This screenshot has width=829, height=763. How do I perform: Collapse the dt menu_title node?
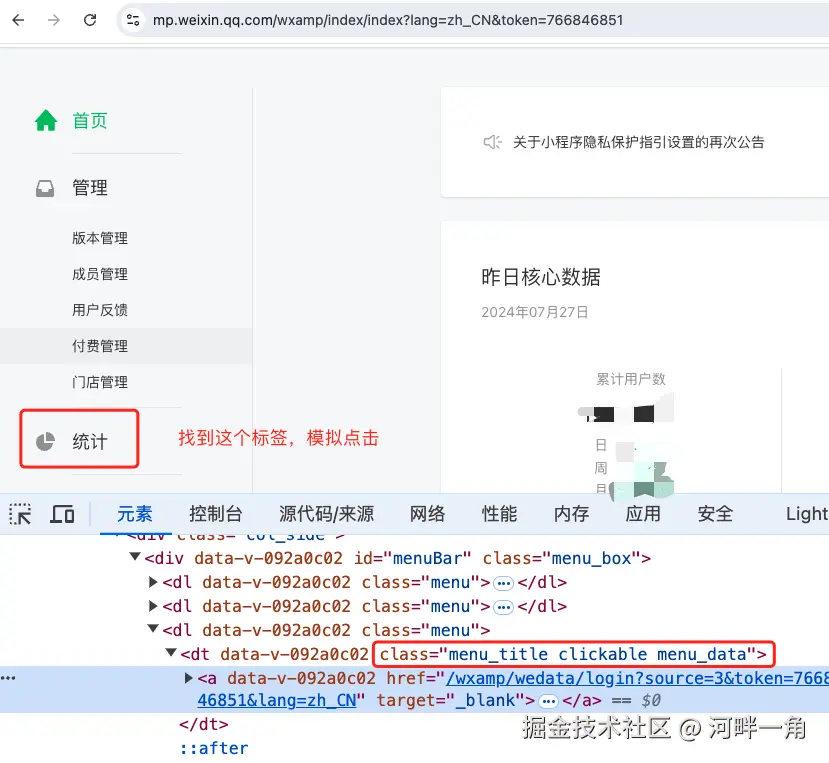tap(171, 652)
